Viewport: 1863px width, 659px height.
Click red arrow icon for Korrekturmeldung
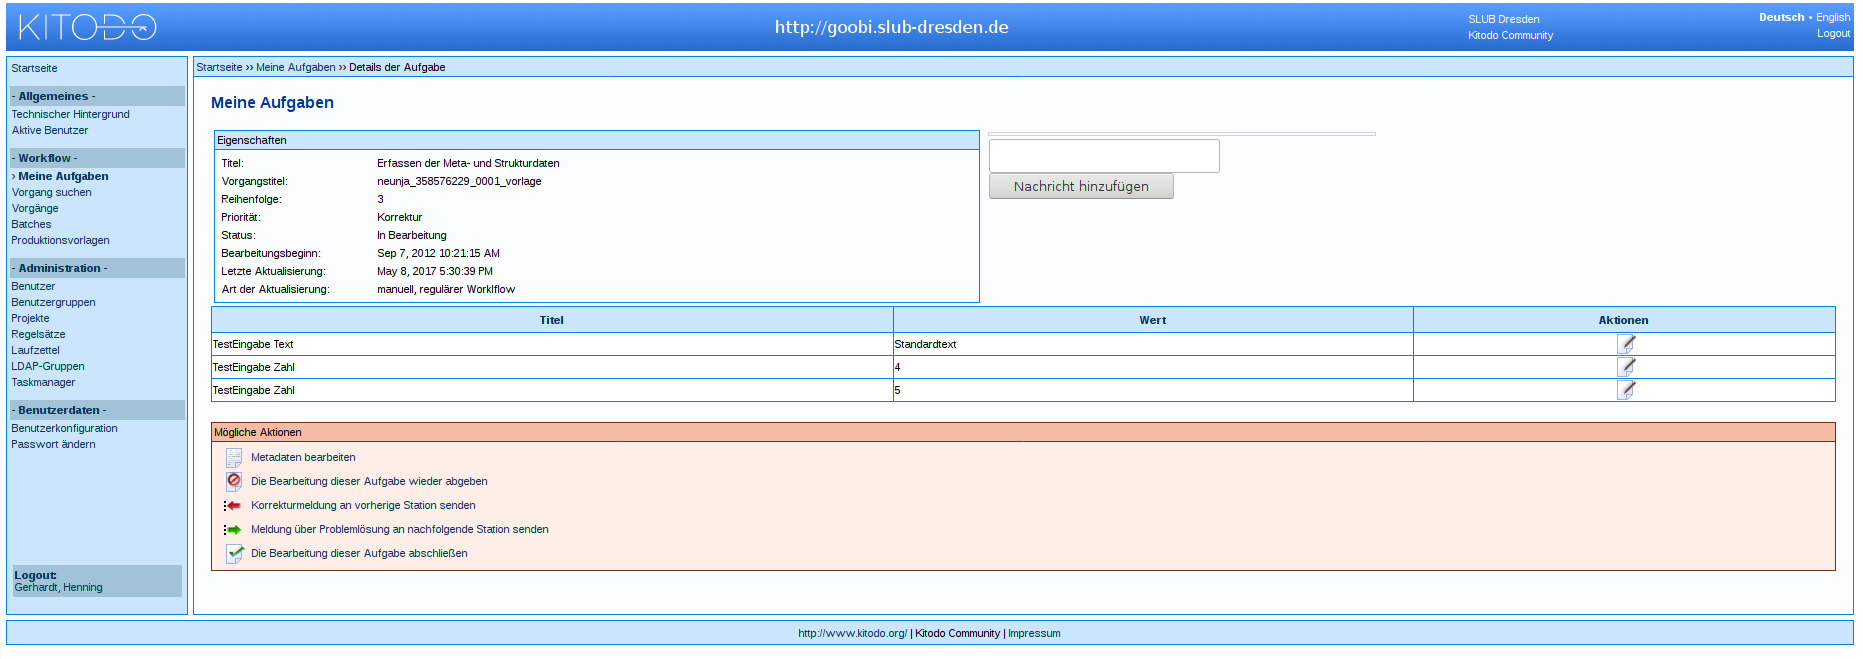233,506
